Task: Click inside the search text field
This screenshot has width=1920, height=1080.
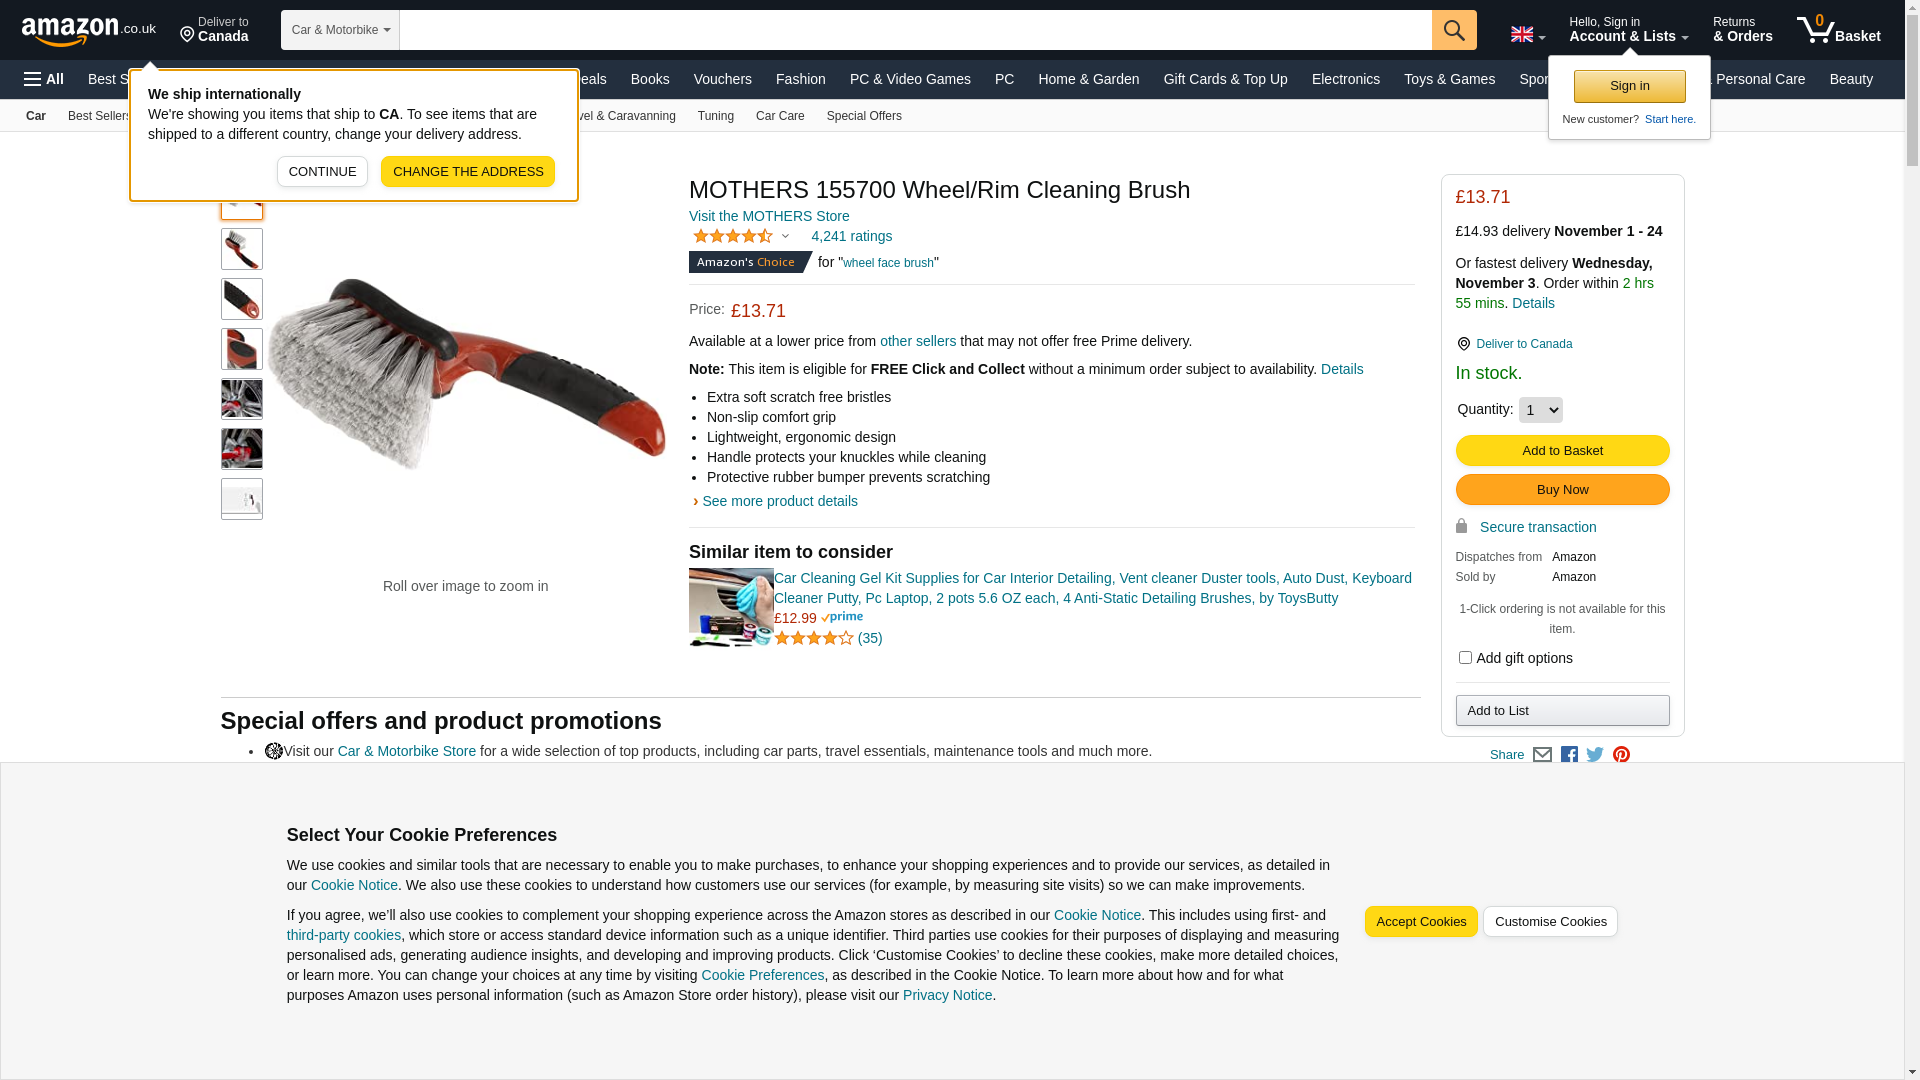Action: 915,30
